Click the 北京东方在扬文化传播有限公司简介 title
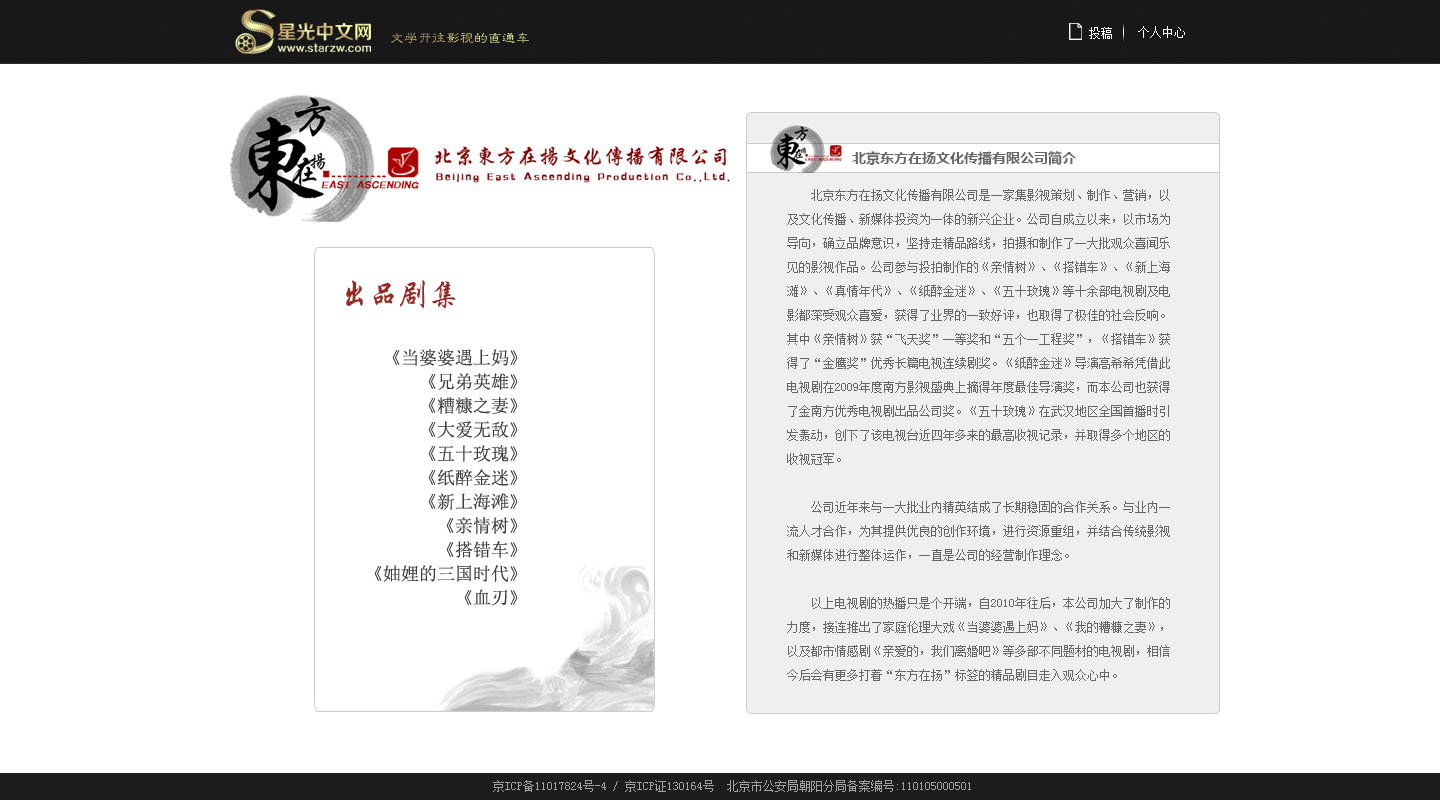 (x=964, y=158)
